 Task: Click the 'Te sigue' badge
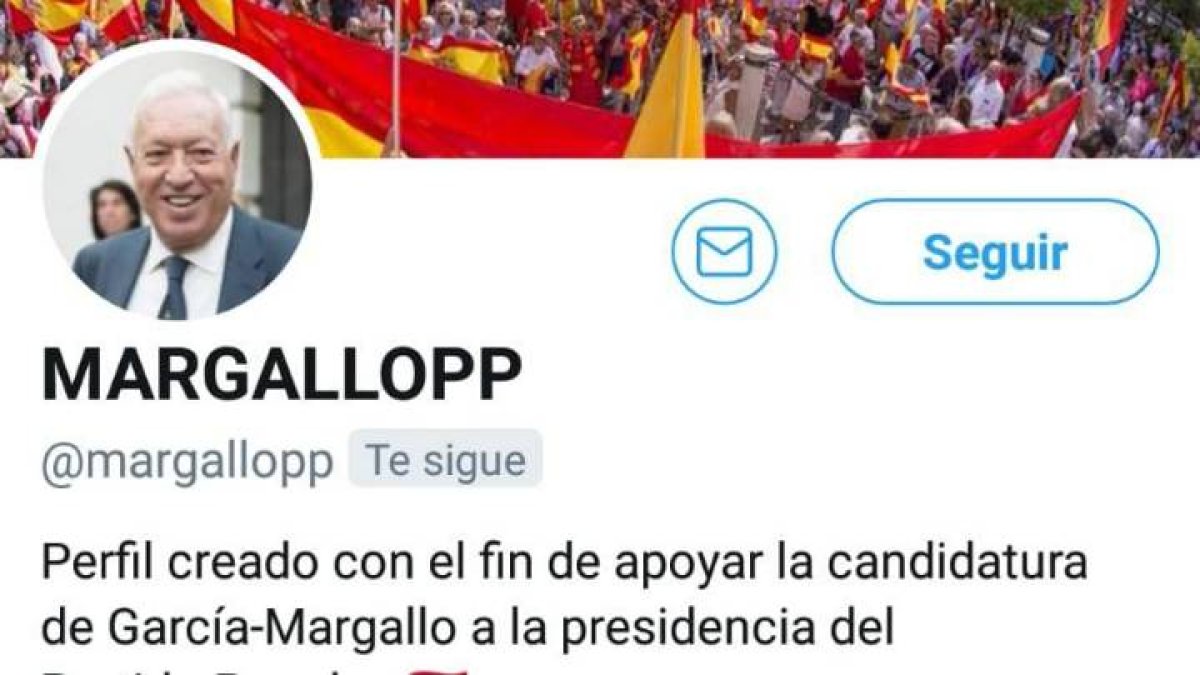tap(445, 460)
